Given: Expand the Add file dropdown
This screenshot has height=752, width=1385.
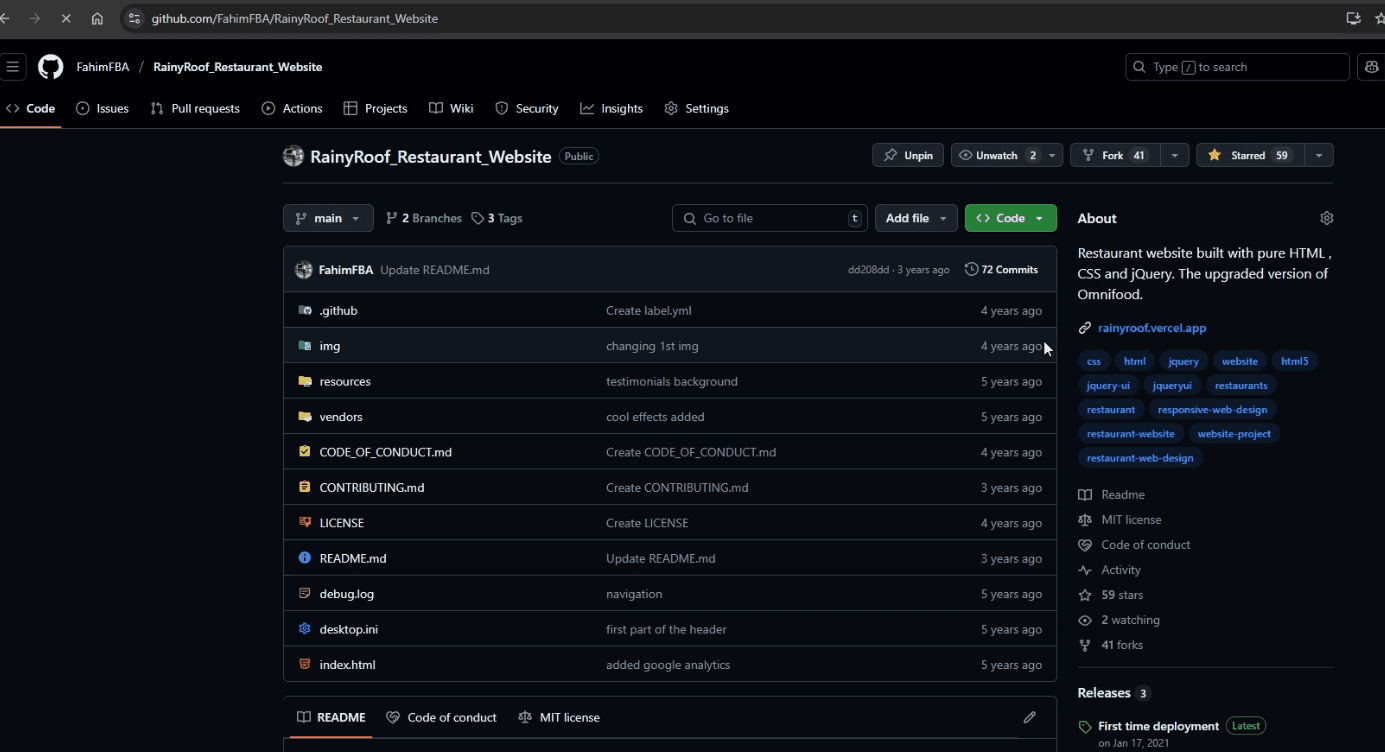Looking at the screenshot, I should click(x=916, y=218).
